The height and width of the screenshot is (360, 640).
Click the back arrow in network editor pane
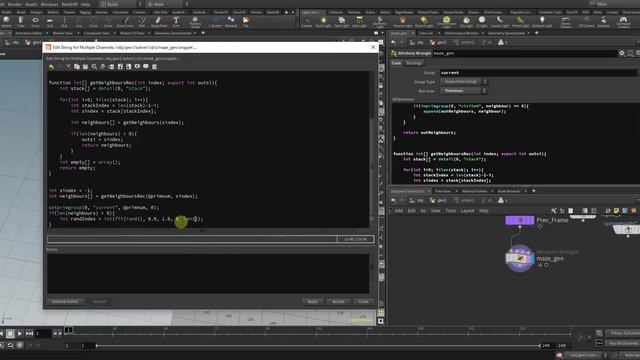pos(393,200)
